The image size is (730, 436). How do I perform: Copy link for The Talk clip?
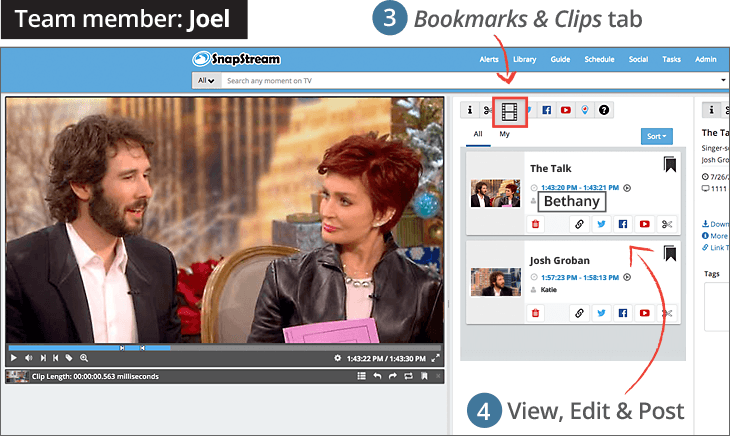click(578, 225)
